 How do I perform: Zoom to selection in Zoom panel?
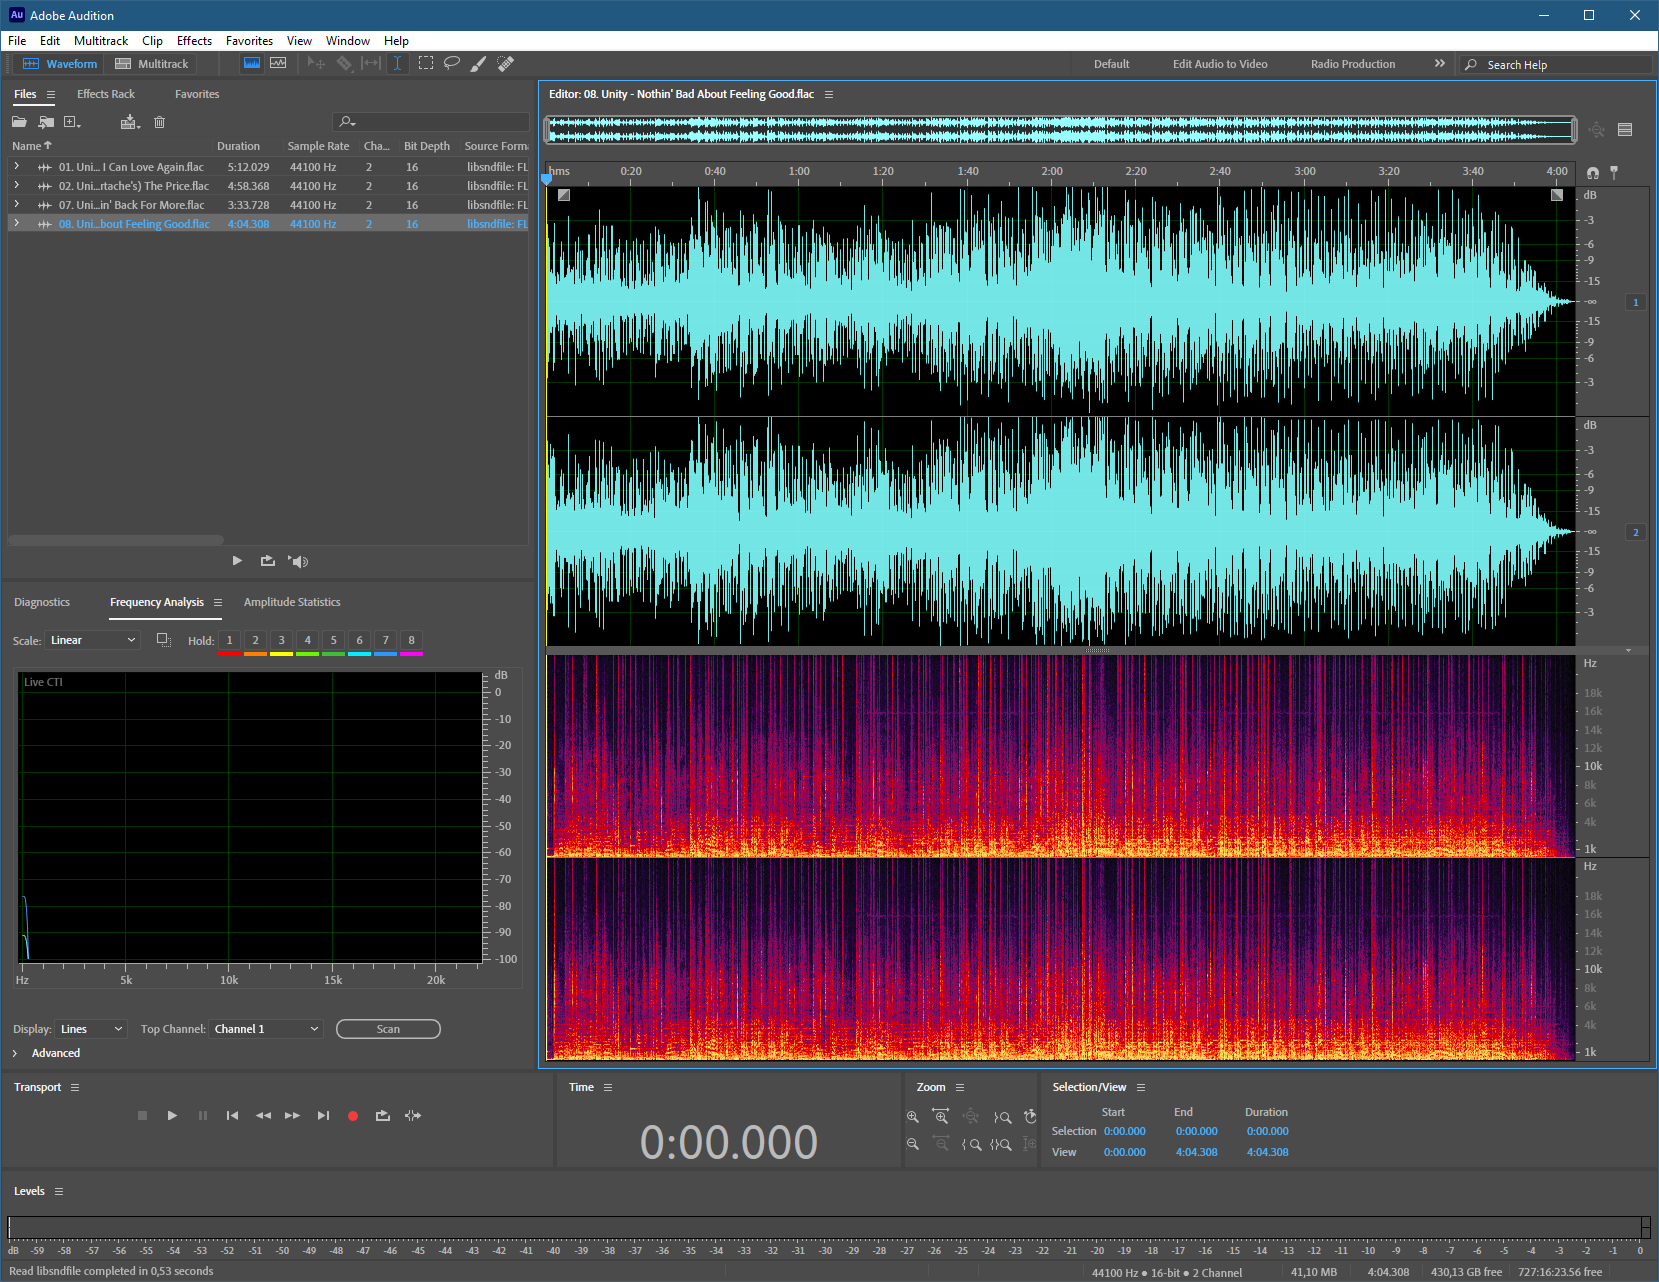(1001, 1144)
